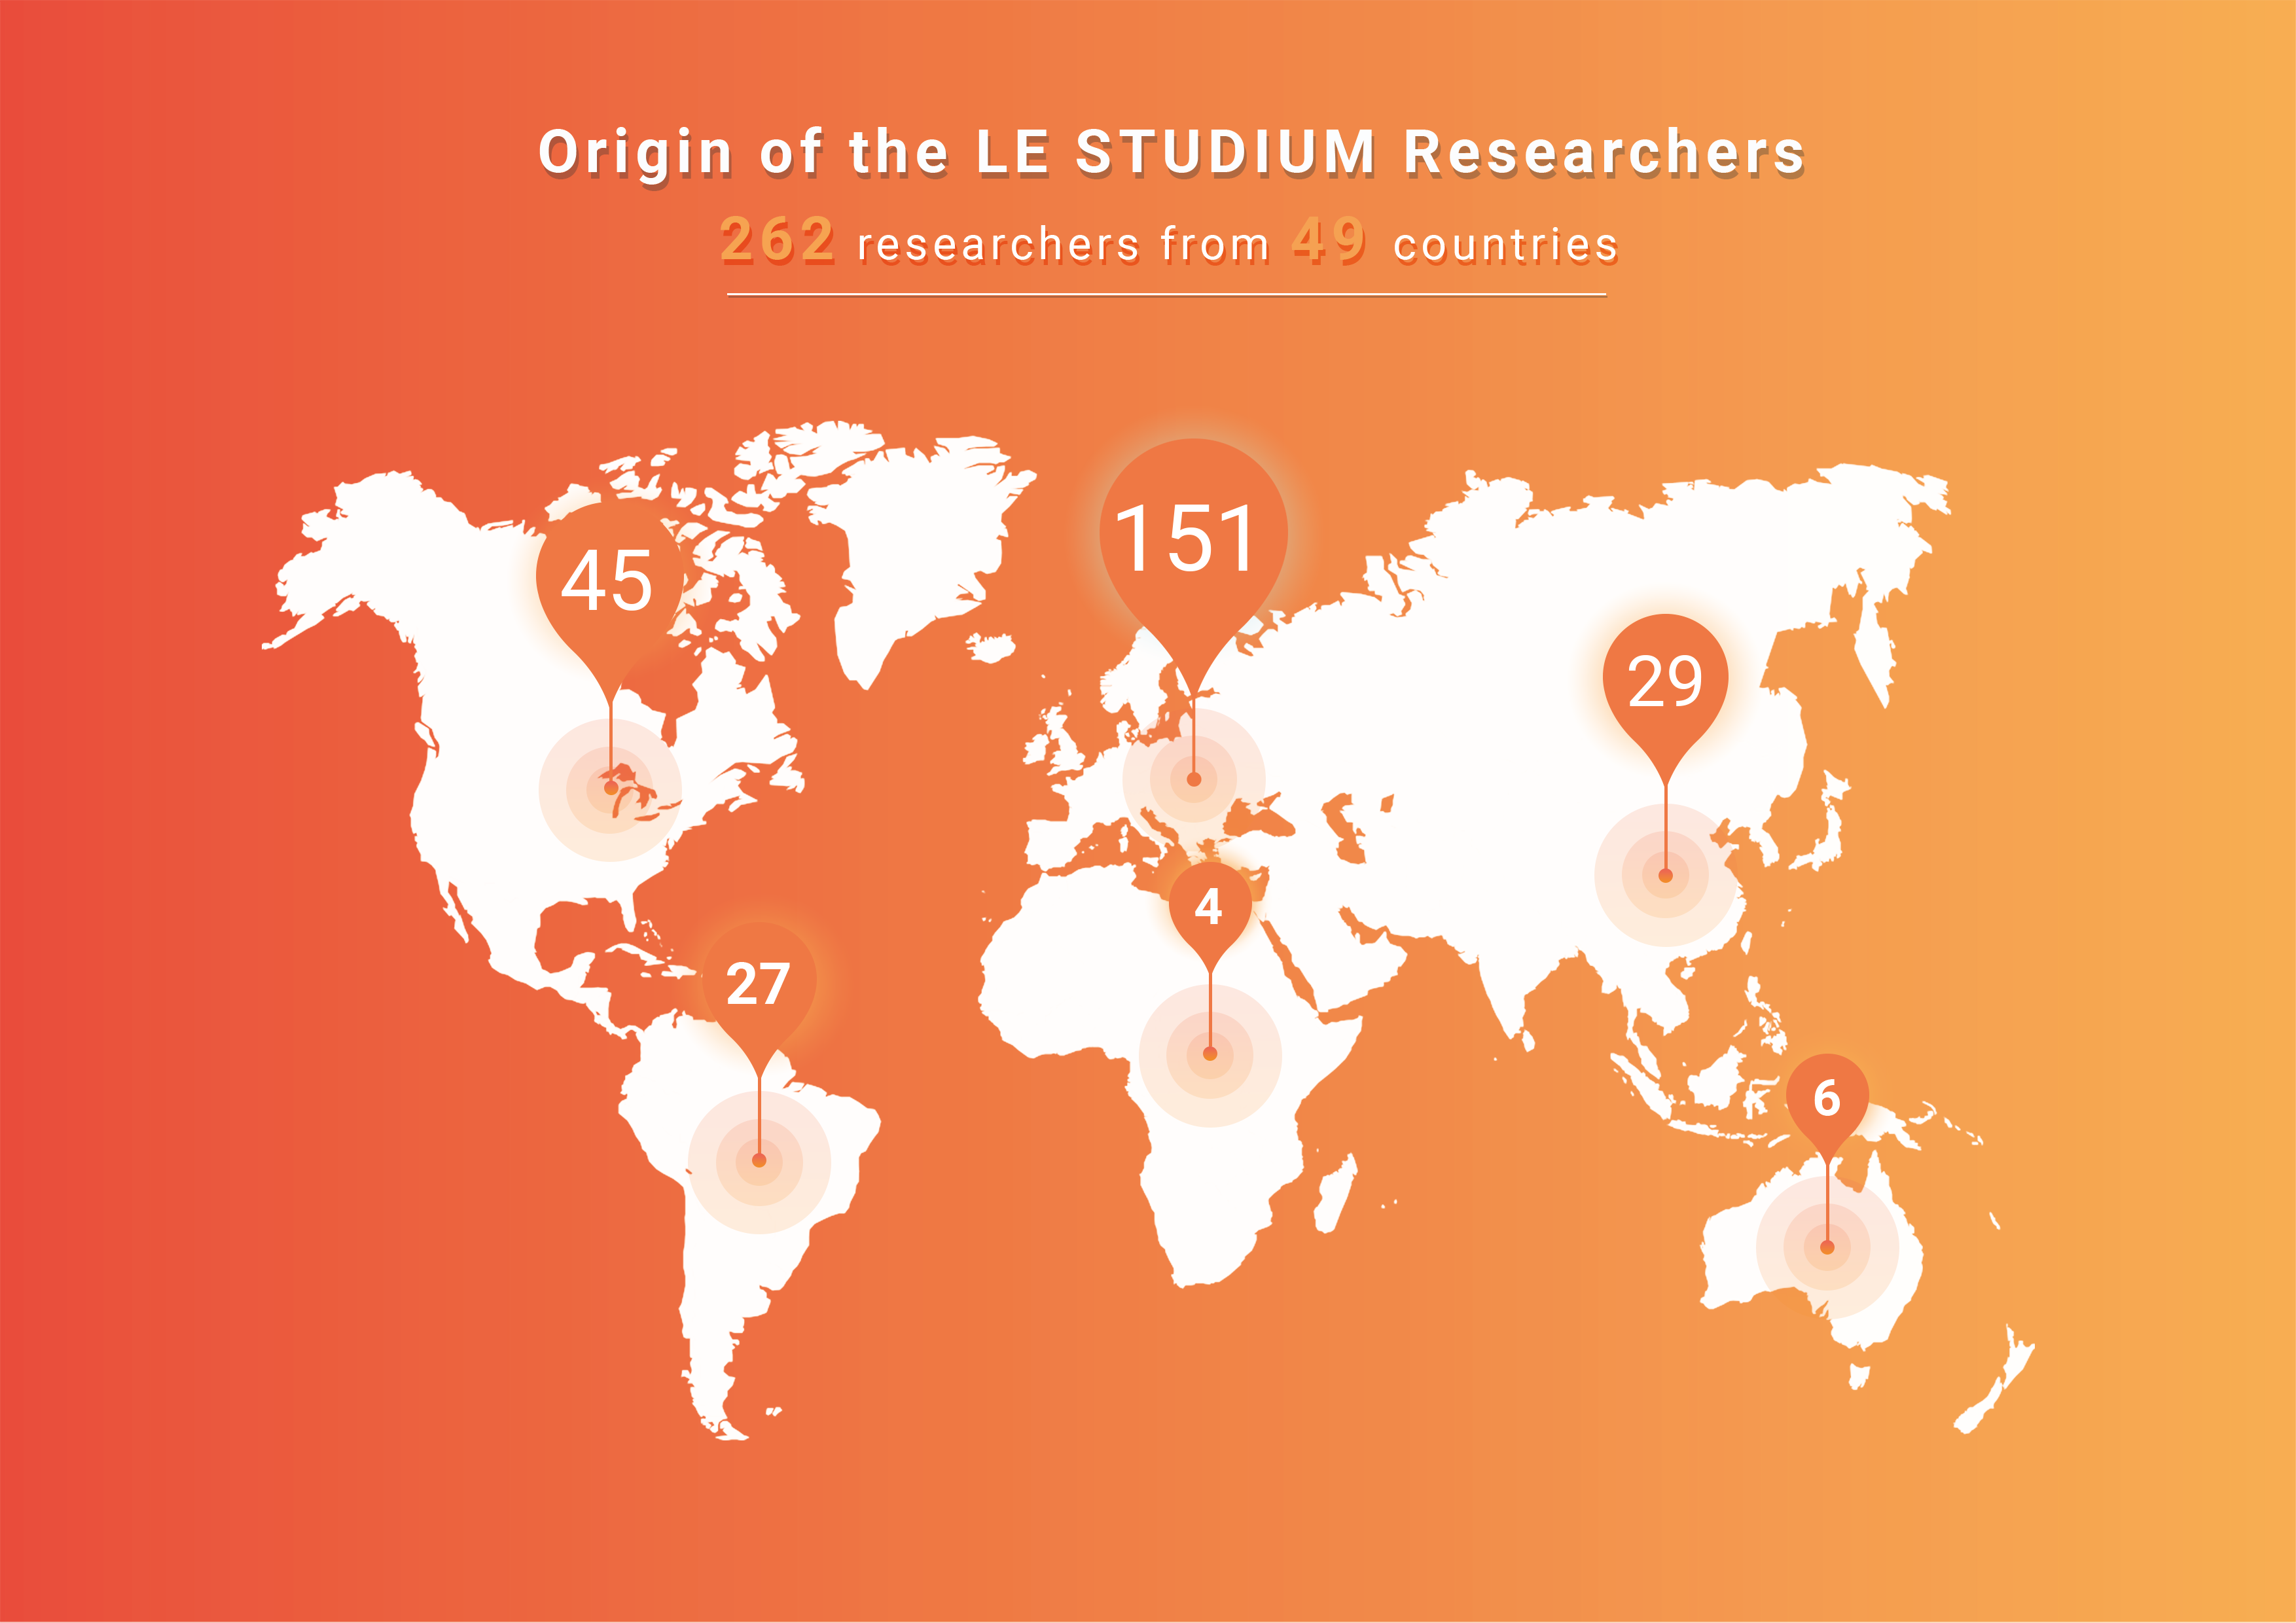Click the target circle marker in Europe
This screenshot has height=1623, width=2296.
point(1193,779)
